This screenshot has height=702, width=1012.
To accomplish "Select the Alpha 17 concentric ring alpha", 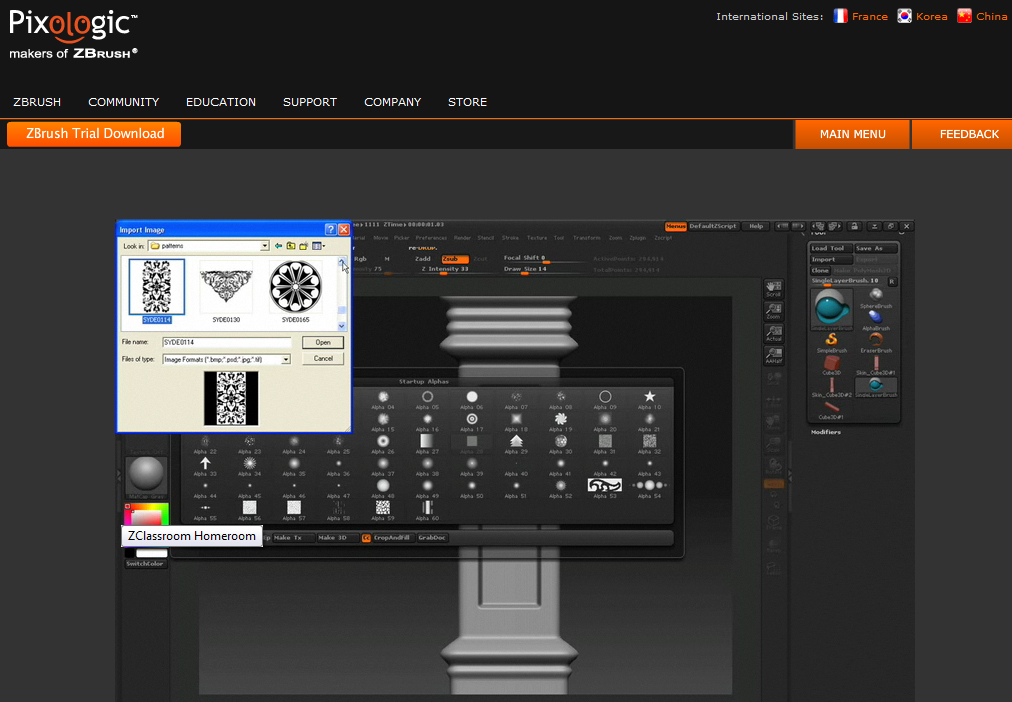I will pos(472,421).
